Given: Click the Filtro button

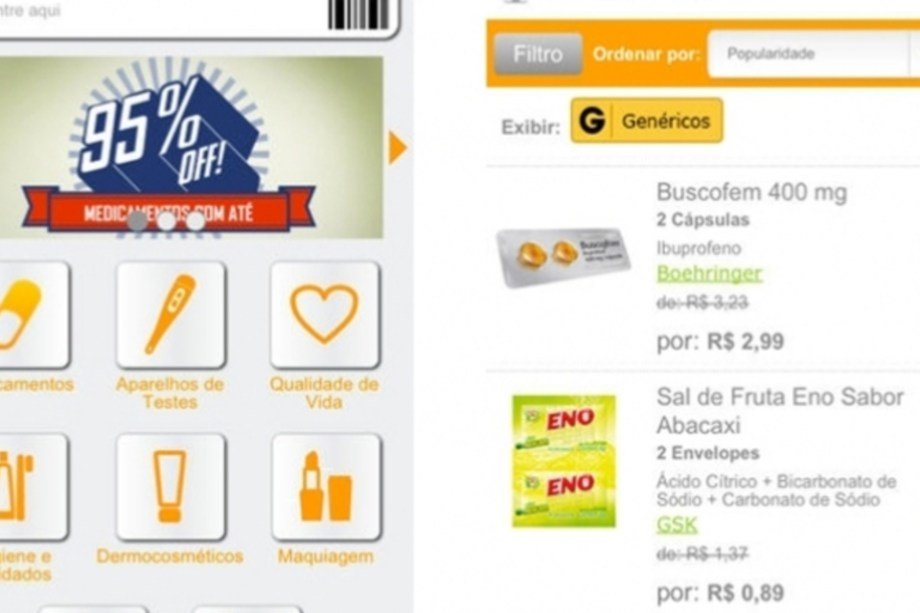Looking at the screenshot, I should (x=538, y=54).
